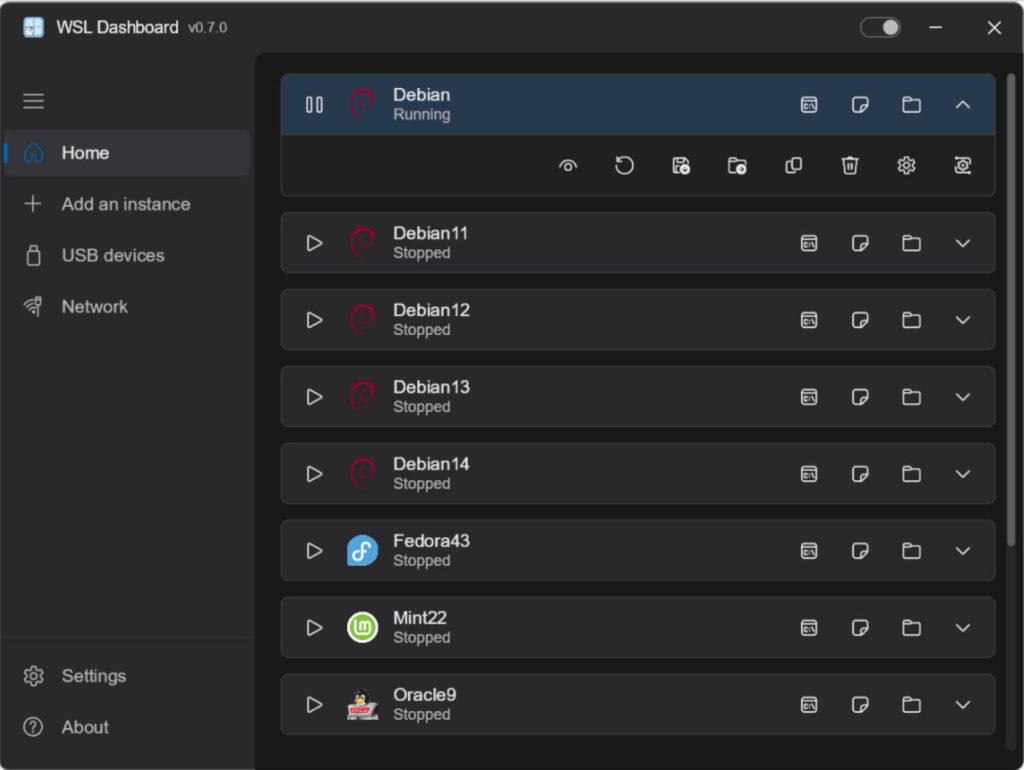Click the export save icon for Debian
Viewport: 1024px width, 770px height.
(x=680, y=165)
